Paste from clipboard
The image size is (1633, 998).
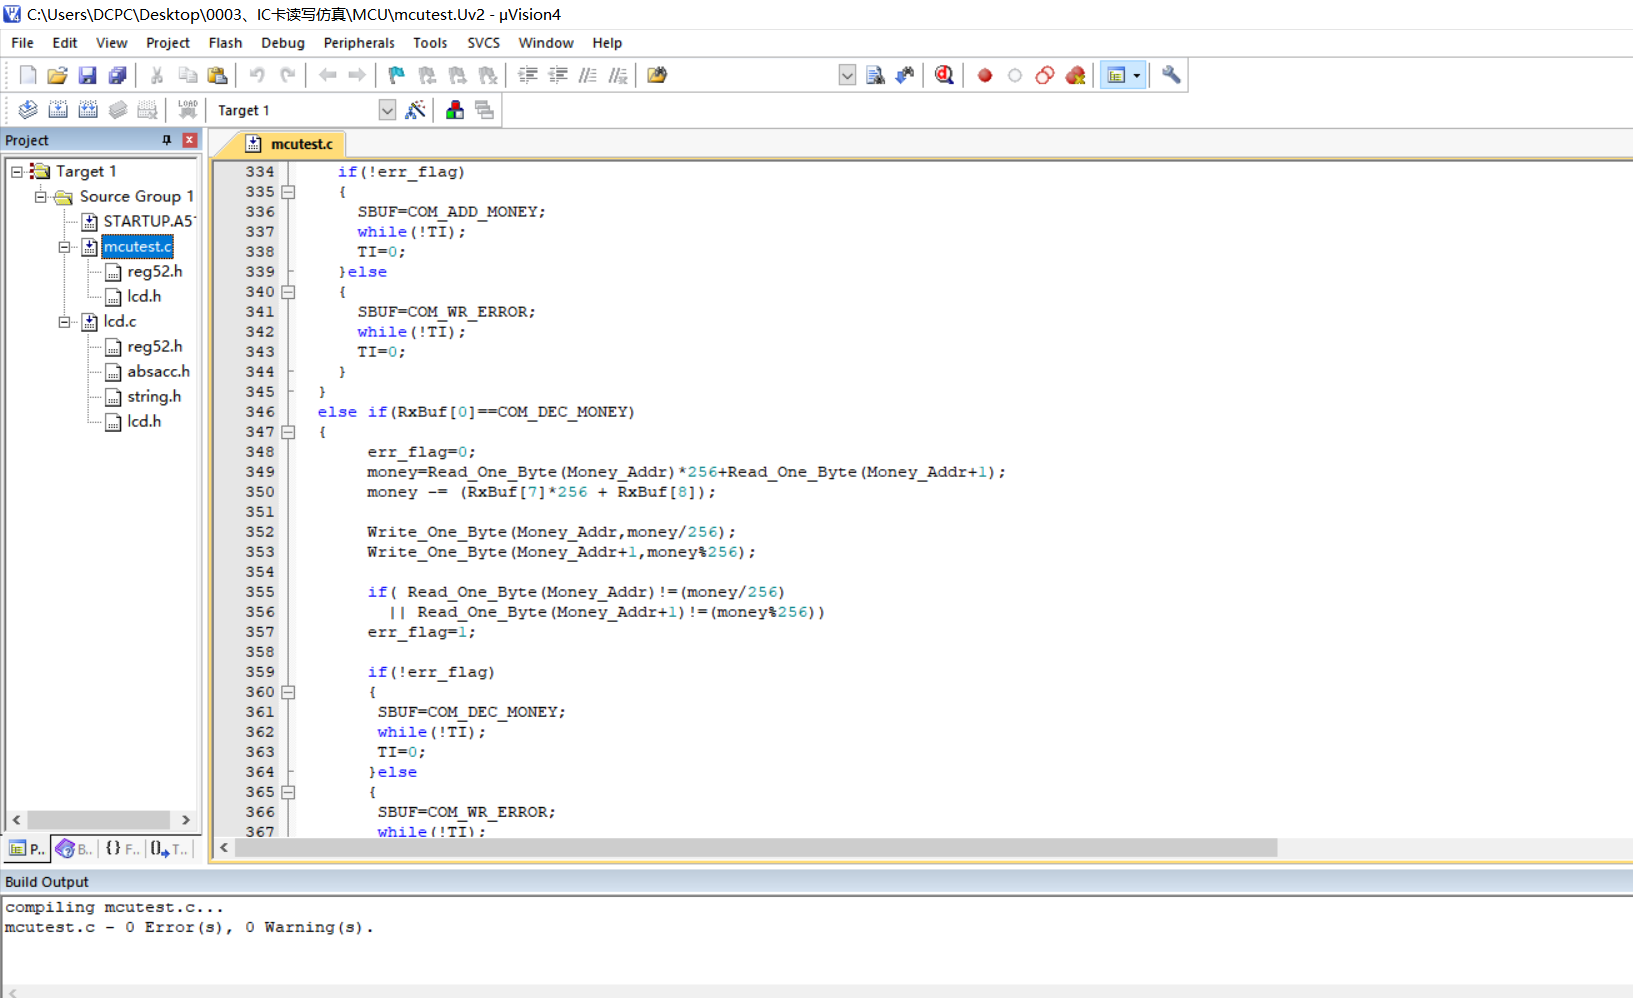217,75
